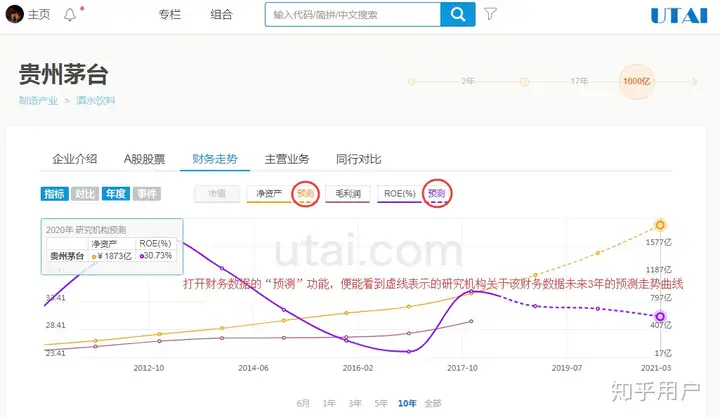The image size is (720, 417).
Task: Open the 组合 menu item
Action: [221, 14]
